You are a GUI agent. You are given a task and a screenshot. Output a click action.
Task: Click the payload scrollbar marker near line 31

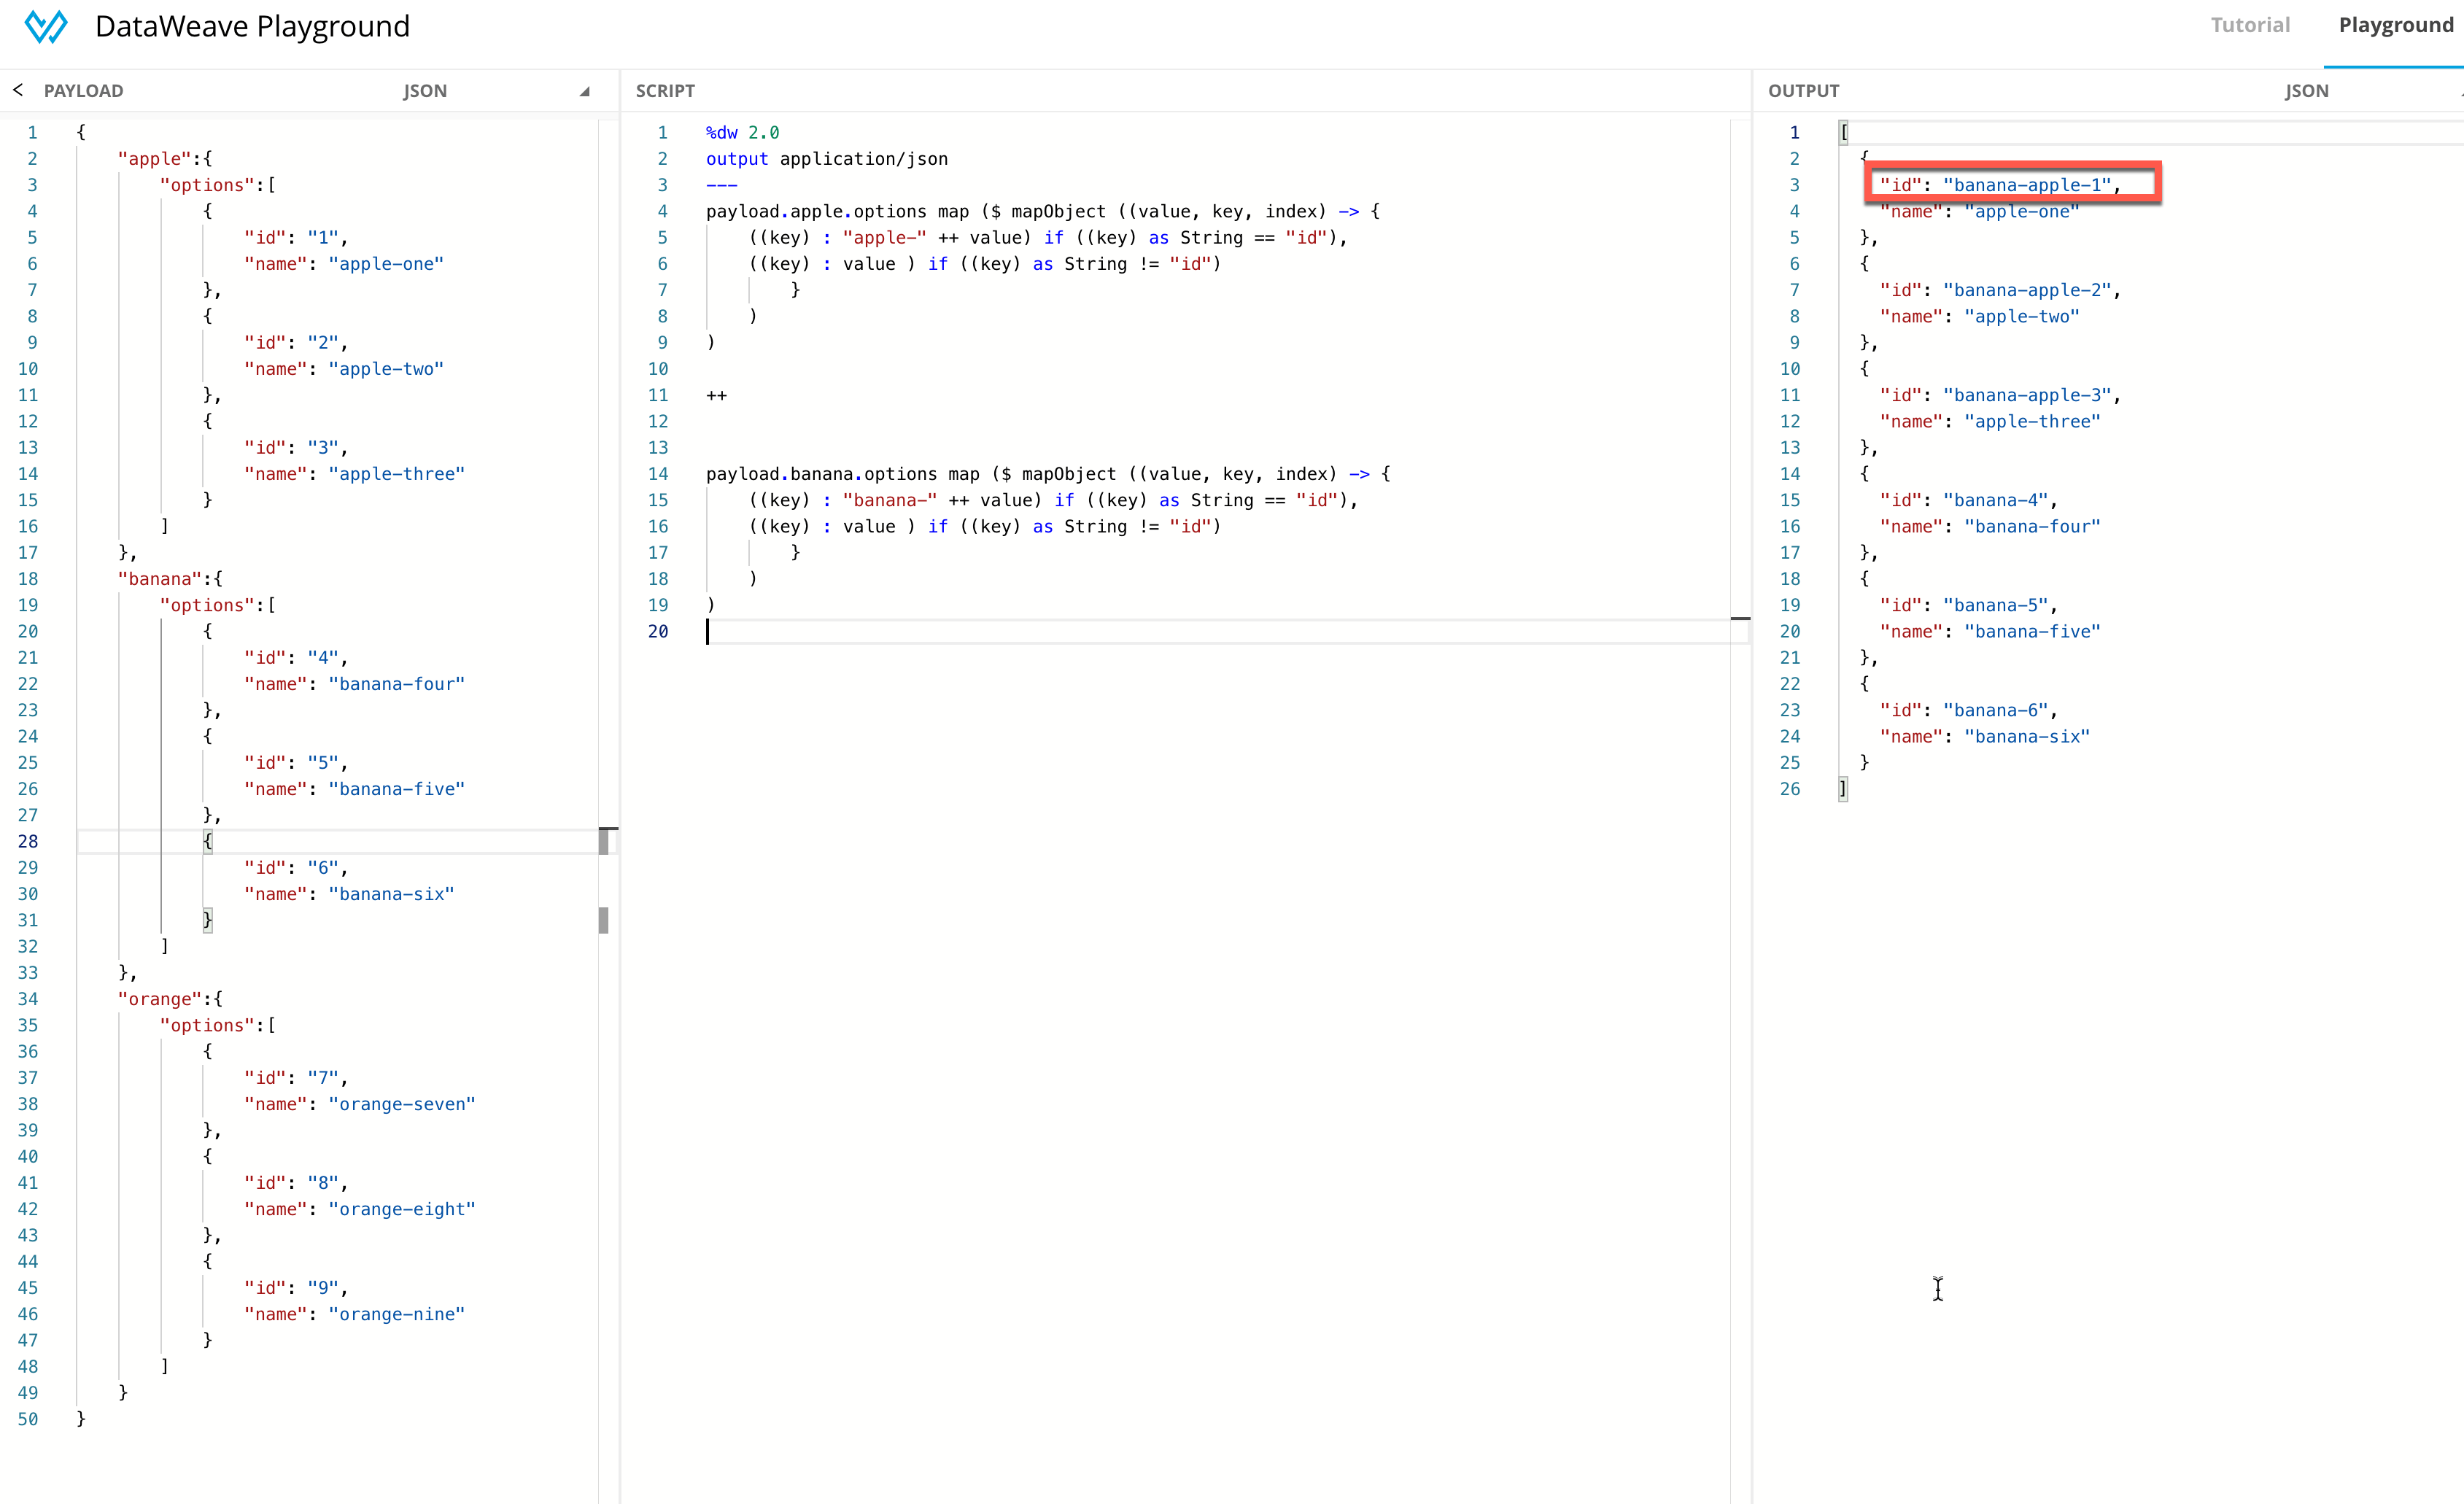click(x=603, y=920)
